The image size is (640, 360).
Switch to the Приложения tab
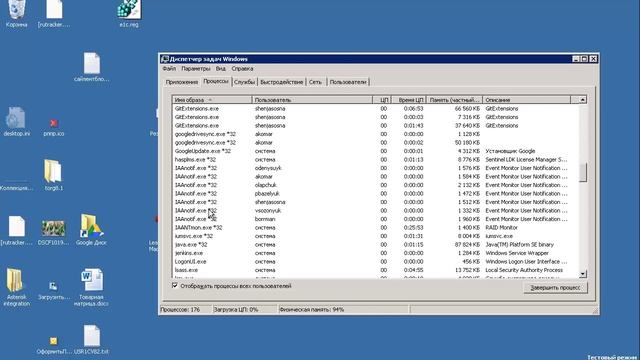tap(182, 82)
